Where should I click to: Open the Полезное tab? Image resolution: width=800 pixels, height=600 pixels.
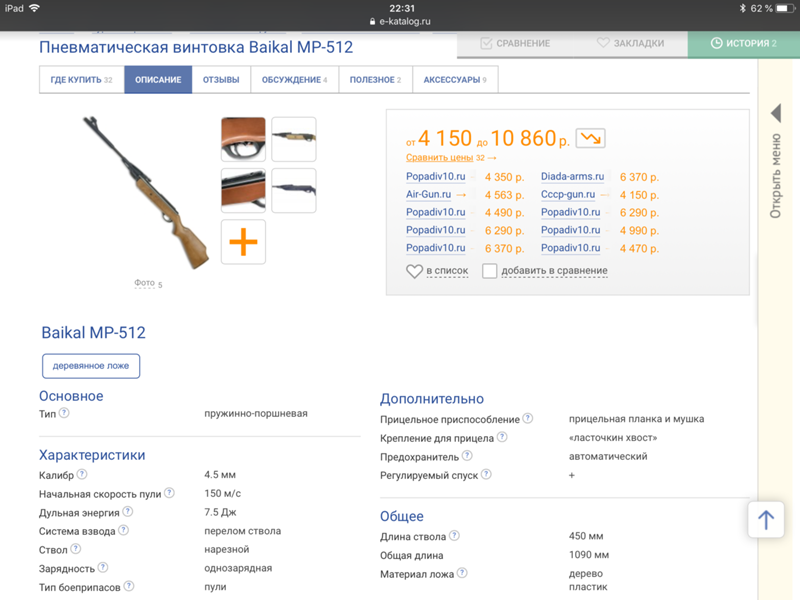[x=376, y=80]
